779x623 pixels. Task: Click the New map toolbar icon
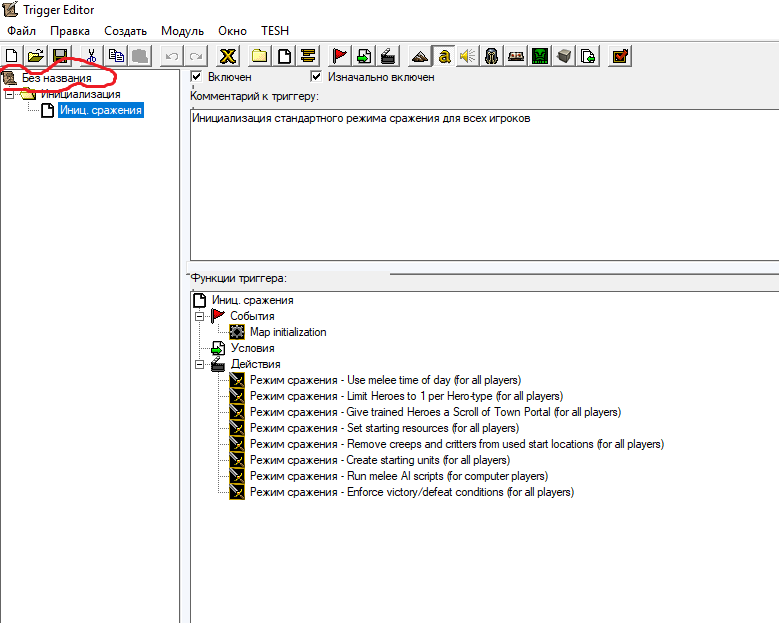[11, 56]
